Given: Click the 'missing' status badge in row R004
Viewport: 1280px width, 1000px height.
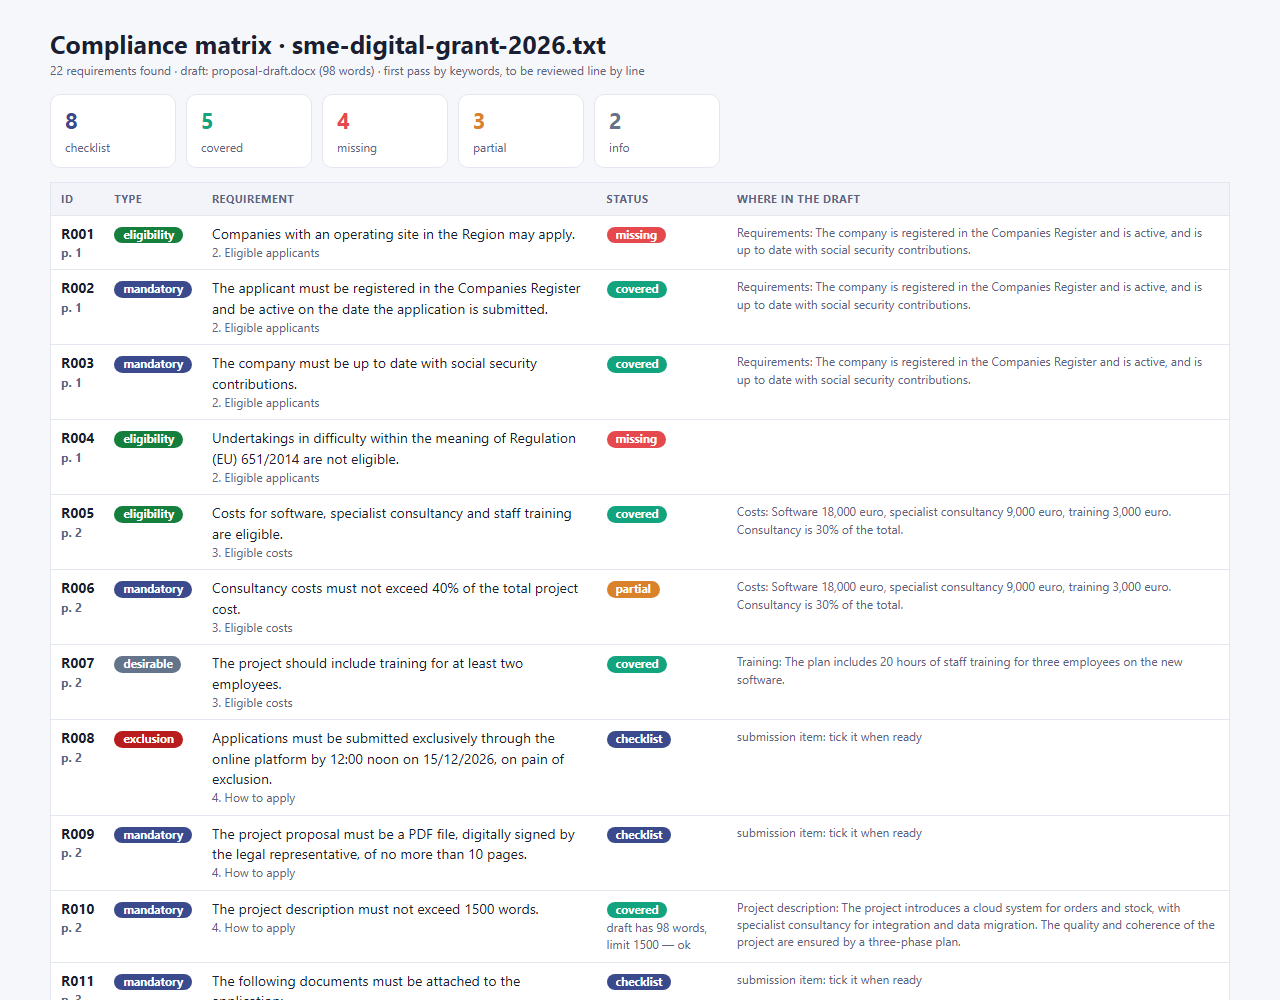Looking at the screenshot, I should point(636,439).
